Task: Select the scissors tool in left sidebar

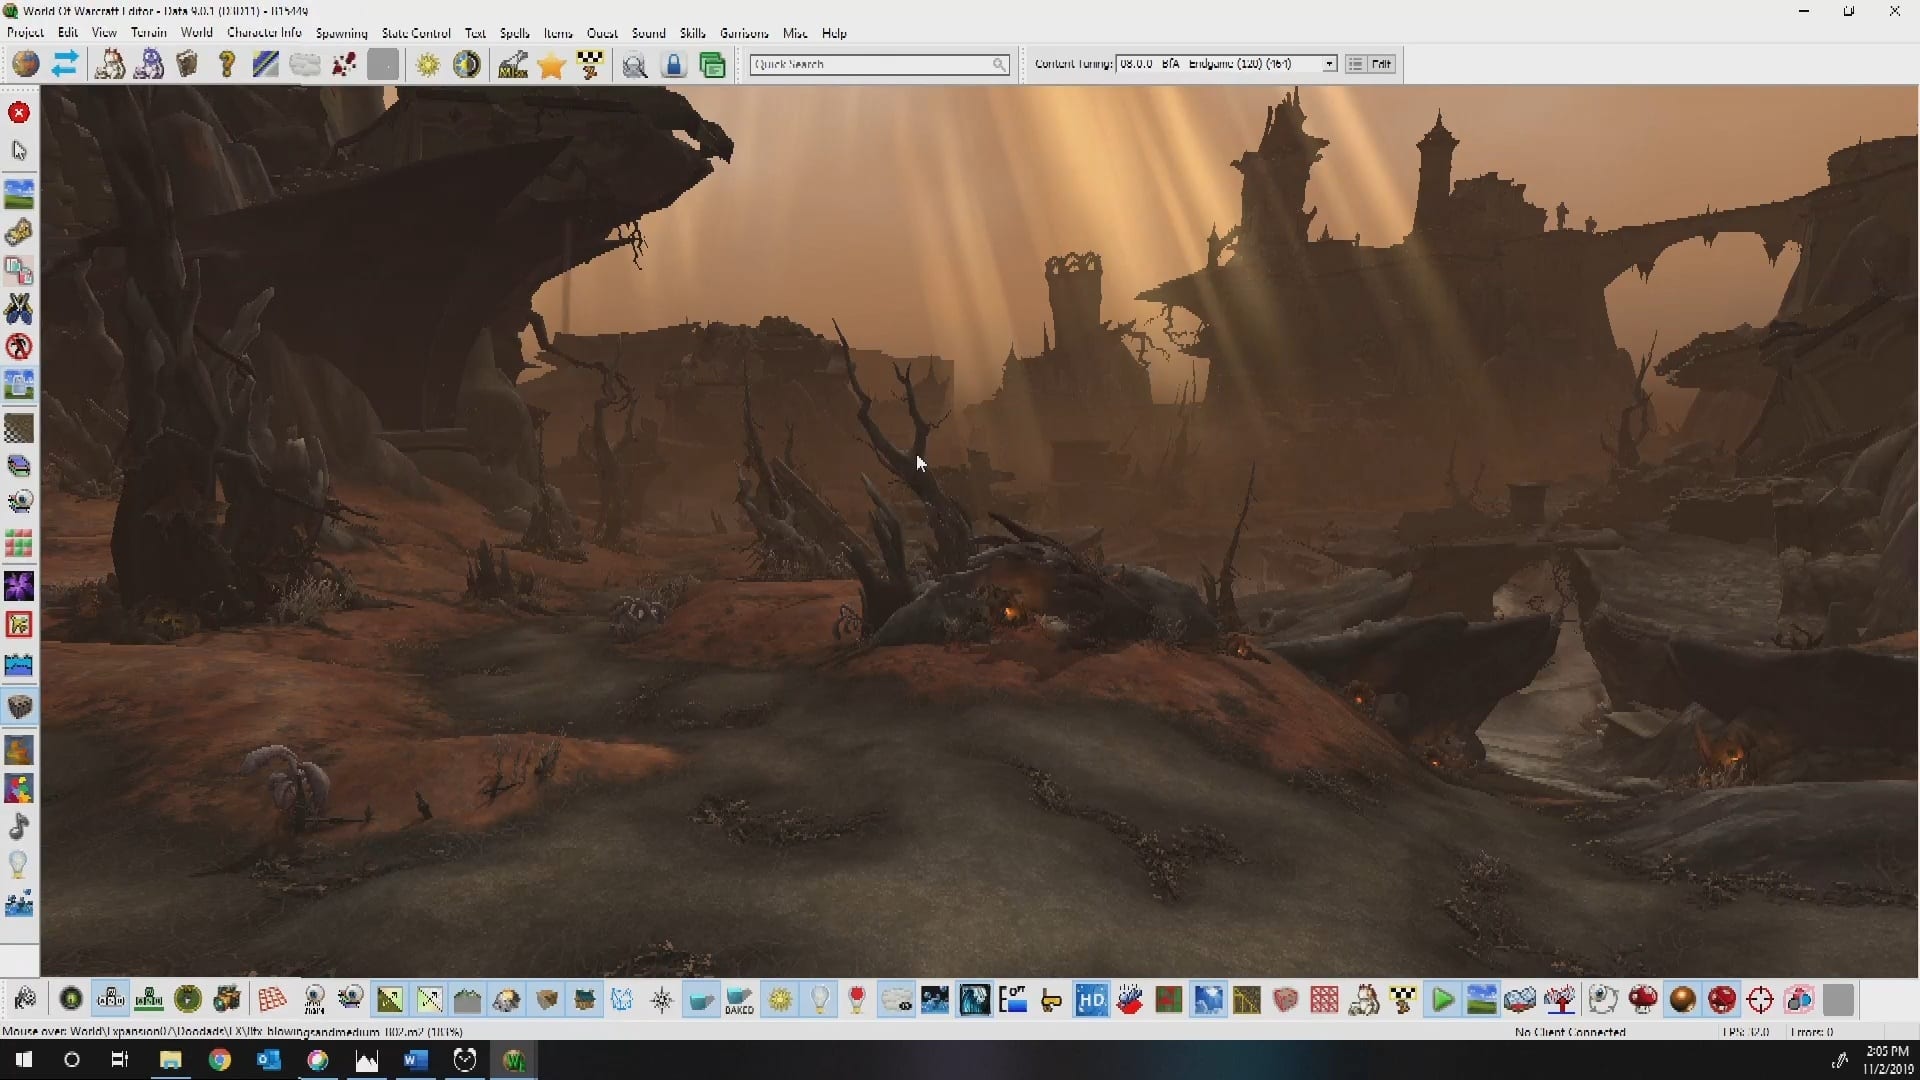Action: click(19, 309)
